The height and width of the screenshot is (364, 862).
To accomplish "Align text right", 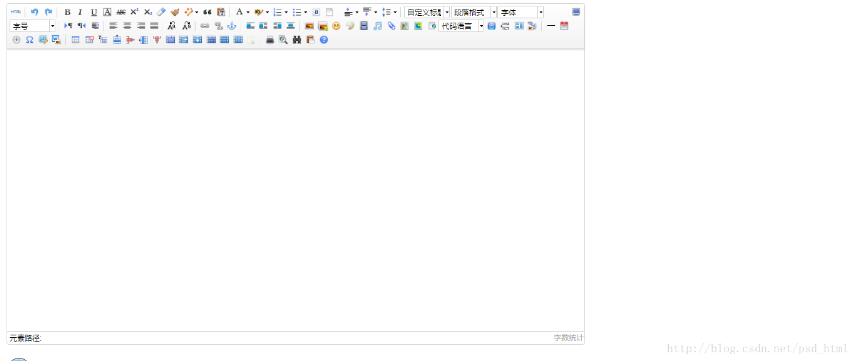I will 141,26.
